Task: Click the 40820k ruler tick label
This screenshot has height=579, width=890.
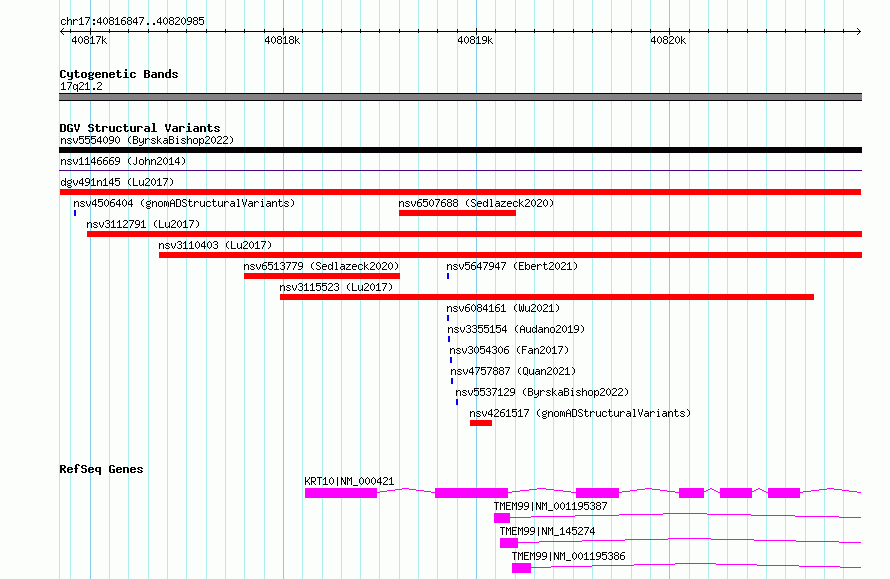Action: (668, 40)
